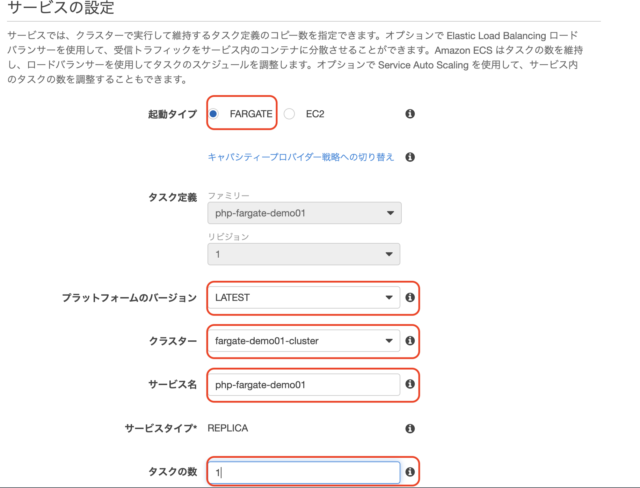Open the ファミリー task definition dropdown
This screenshot has height=488, width=640.
click(304, 213)
